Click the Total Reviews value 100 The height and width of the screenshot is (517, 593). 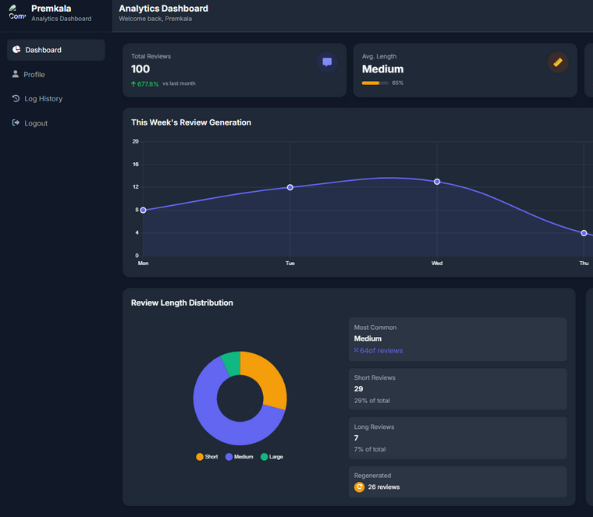pos(140,69)
